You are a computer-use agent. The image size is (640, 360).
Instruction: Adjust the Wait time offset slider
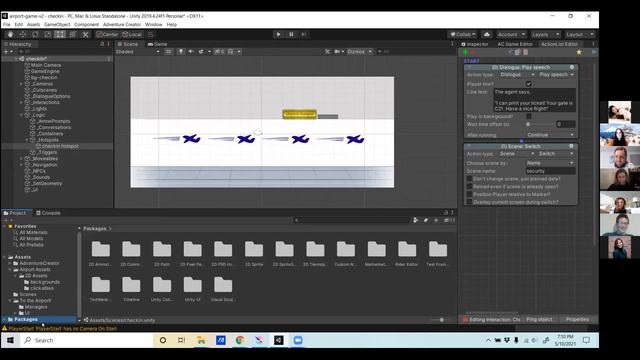[540, 124]
